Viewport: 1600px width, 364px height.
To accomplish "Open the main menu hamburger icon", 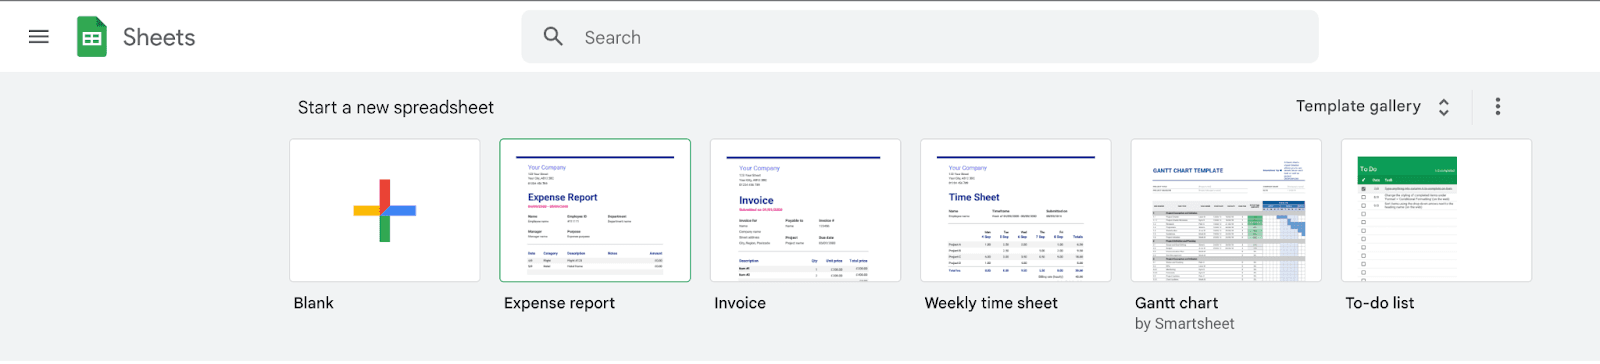I will pos(39,37).
